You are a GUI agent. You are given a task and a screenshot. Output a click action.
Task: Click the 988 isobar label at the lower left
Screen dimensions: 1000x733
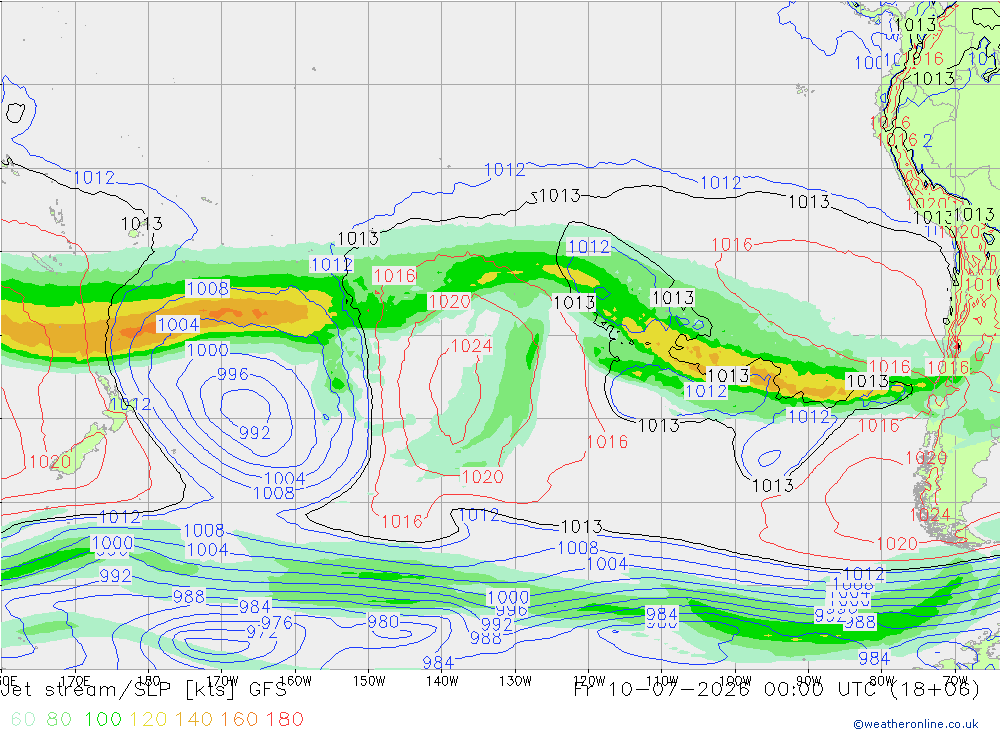point(189,596)
